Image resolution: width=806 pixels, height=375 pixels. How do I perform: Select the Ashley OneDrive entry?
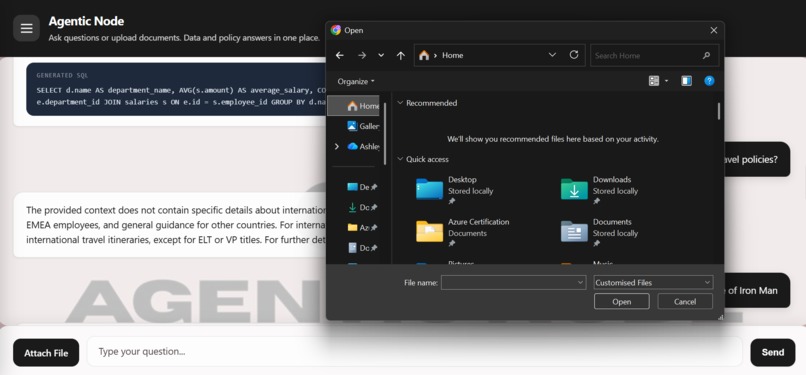pos(363,146)
